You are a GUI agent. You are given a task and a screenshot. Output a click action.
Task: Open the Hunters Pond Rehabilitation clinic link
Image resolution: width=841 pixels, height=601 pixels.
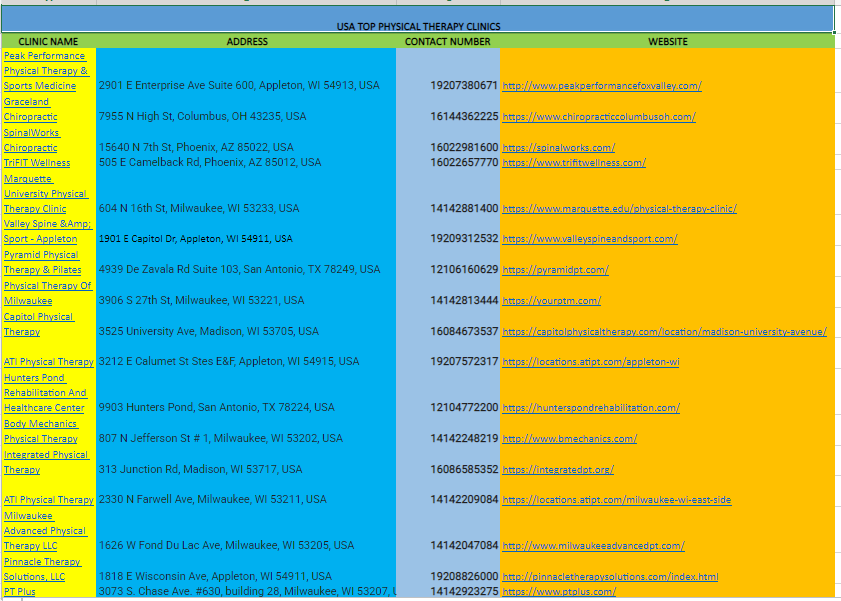45,393
